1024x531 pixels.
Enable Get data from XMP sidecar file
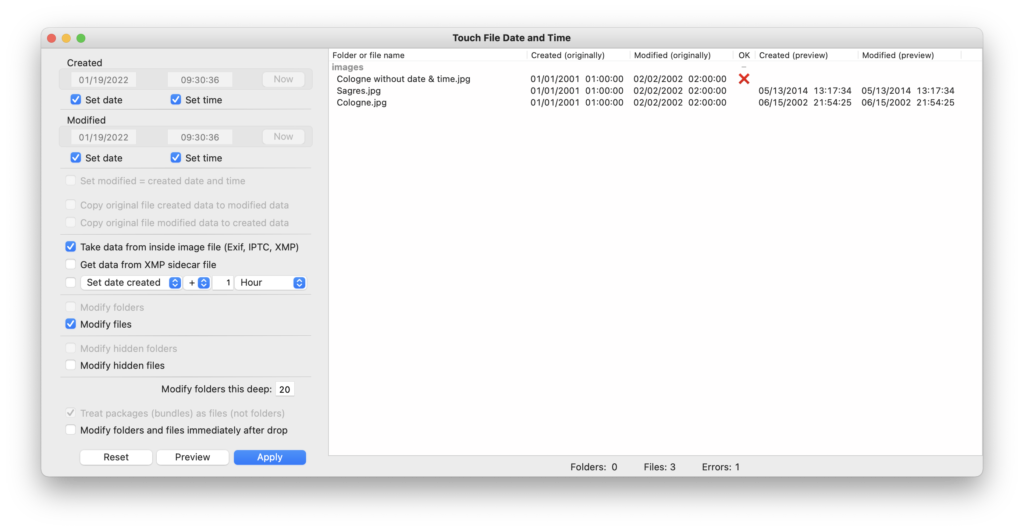(x=71, y=265)
